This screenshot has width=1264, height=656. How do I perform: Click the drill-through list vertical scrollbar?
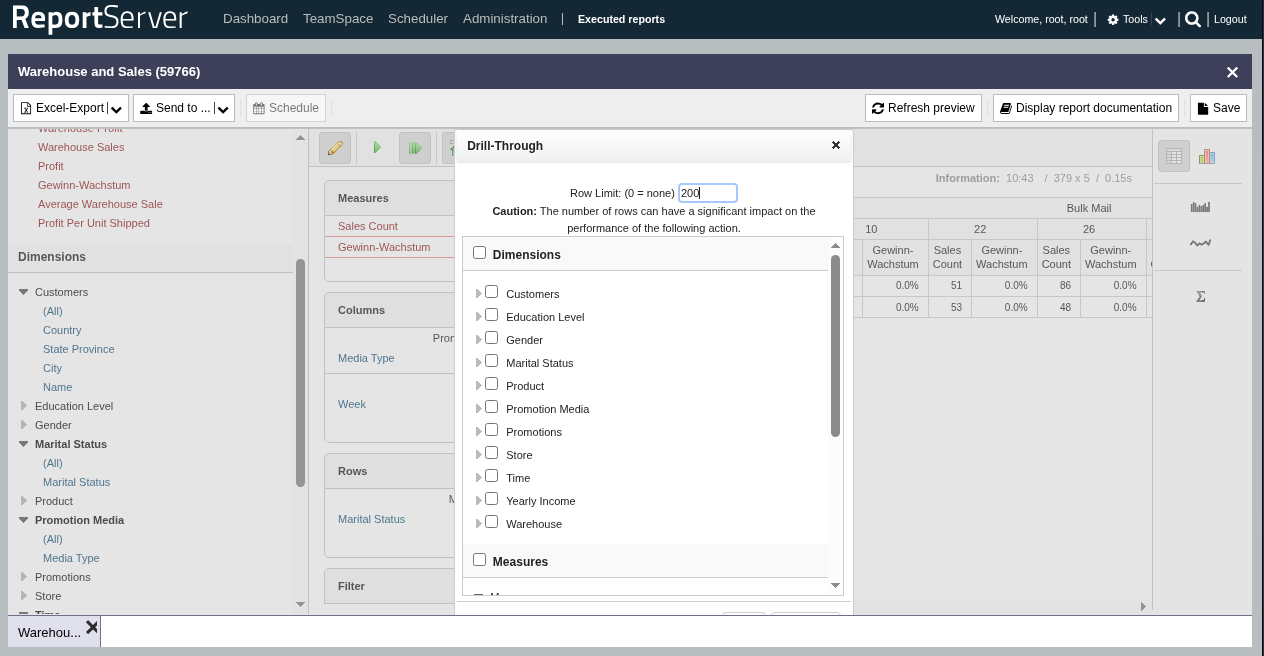click(835, 345)
